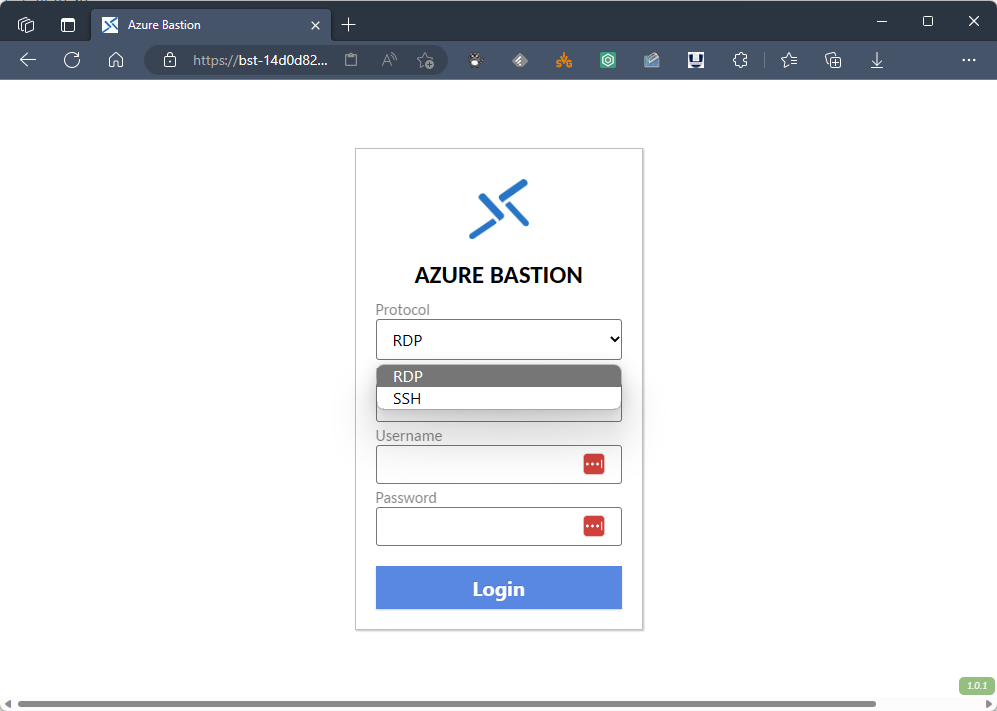This screenshot has width=997, height=711.
Task: Maximize the browser window
Action: (x=928, y=22)
